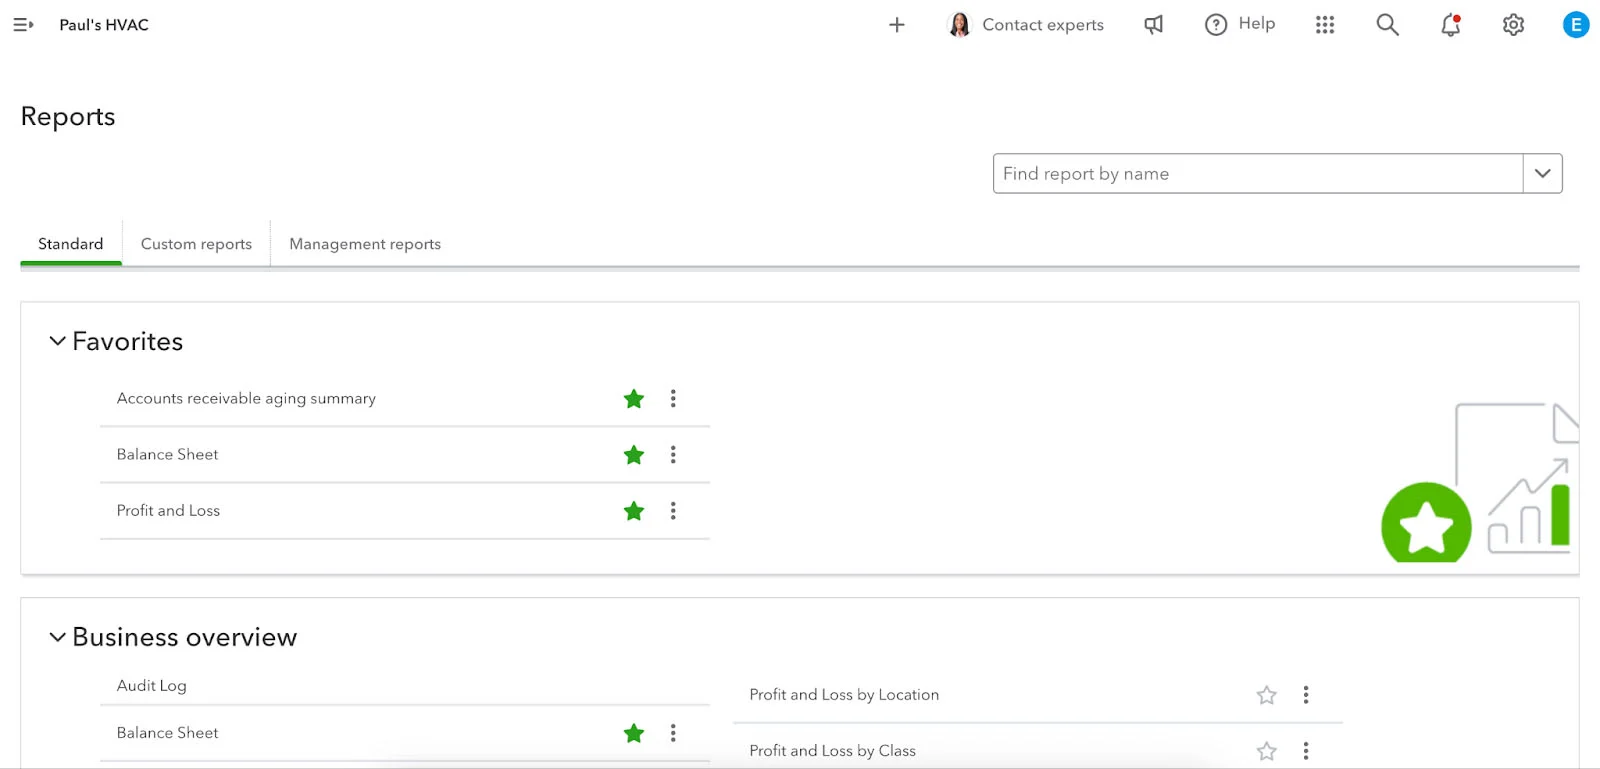Viewport: 1600px width, 769px height.
Task: Click the Help label
Action: (x=1257, y=23)
